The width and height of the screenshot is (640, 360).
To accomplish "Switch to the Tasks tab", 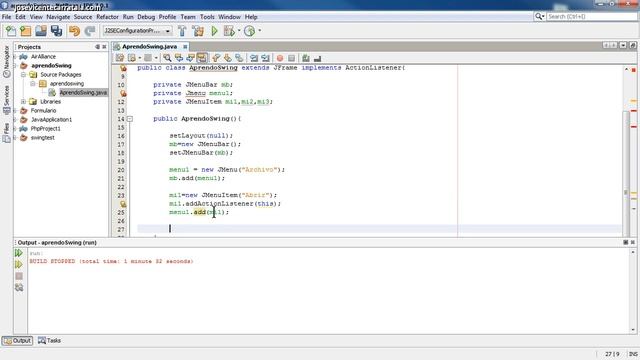I will (x=49, y=340).
